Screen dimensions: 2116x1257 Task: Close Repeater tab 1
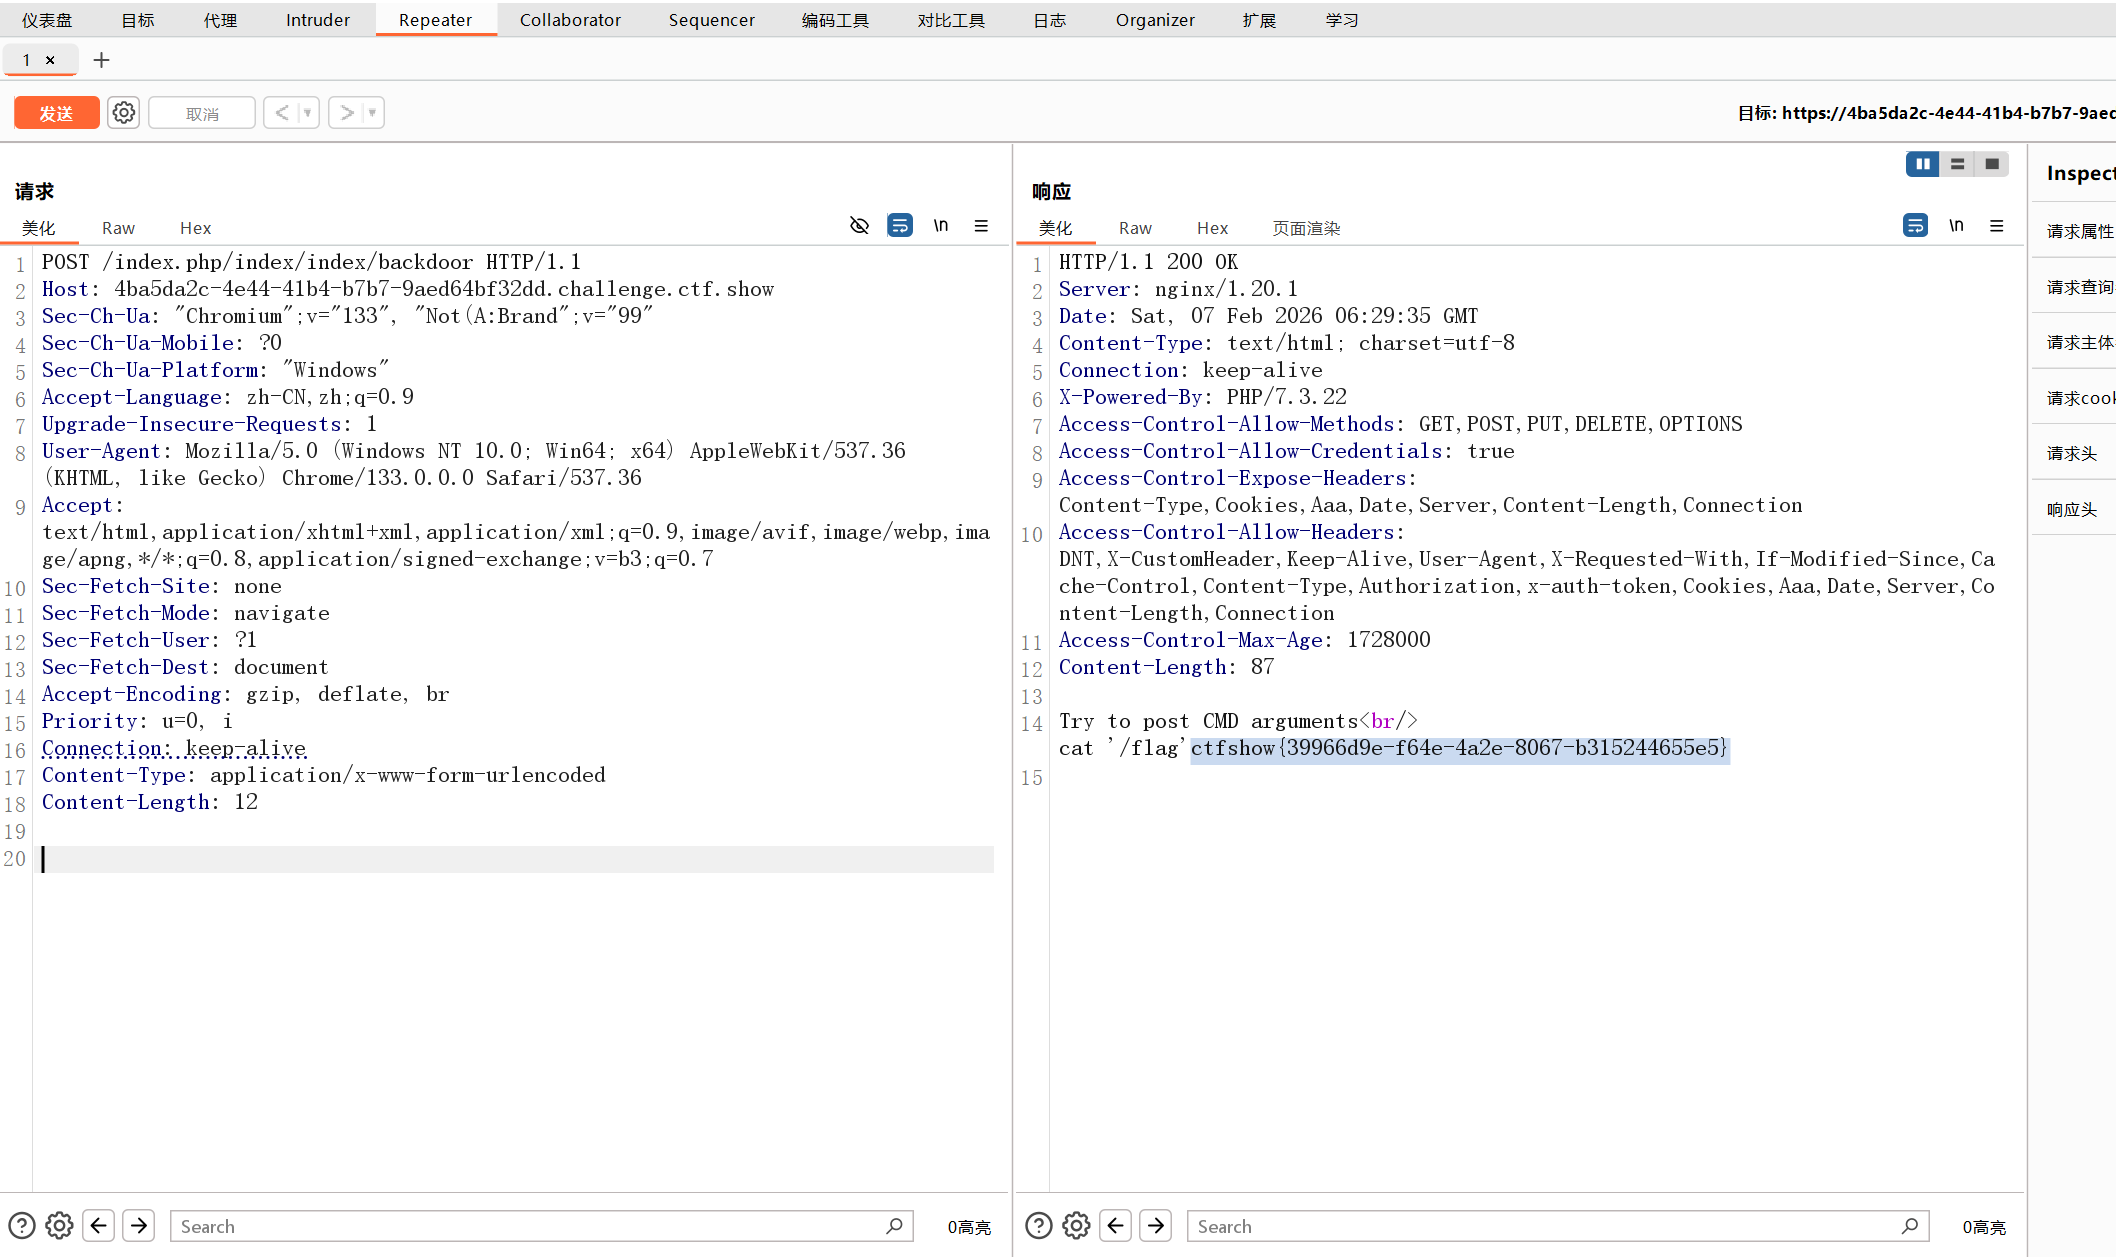(x=50, y=60)
